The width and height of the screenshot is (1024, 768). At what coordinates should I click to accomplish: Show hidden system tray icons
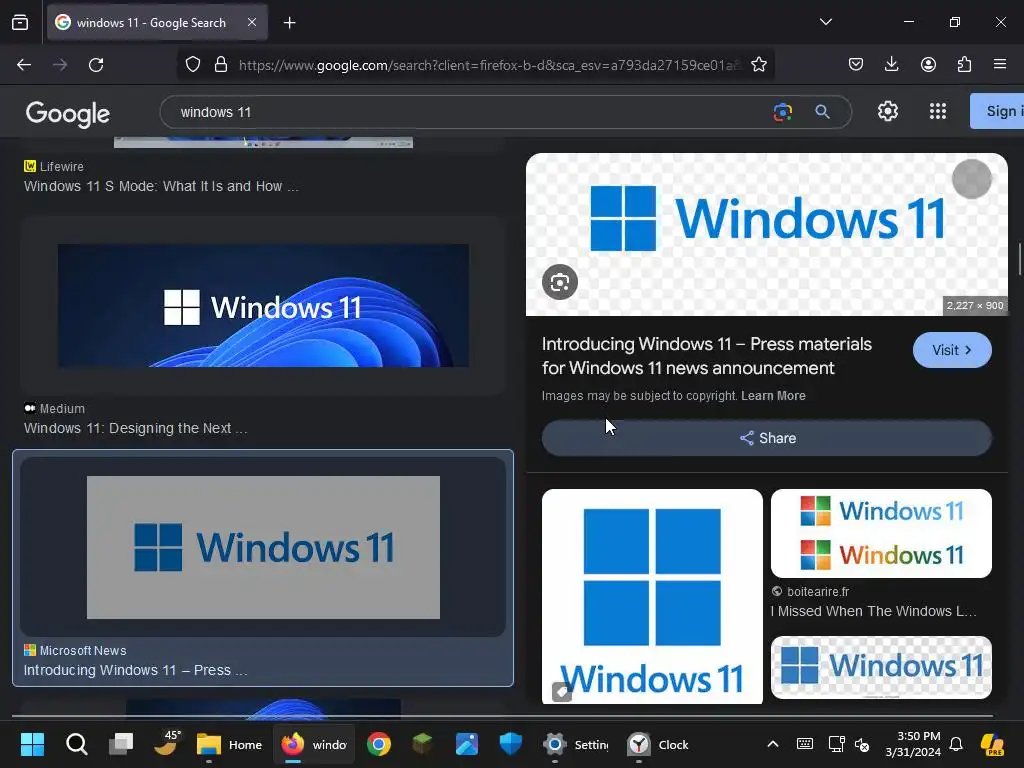coord(773,744)
